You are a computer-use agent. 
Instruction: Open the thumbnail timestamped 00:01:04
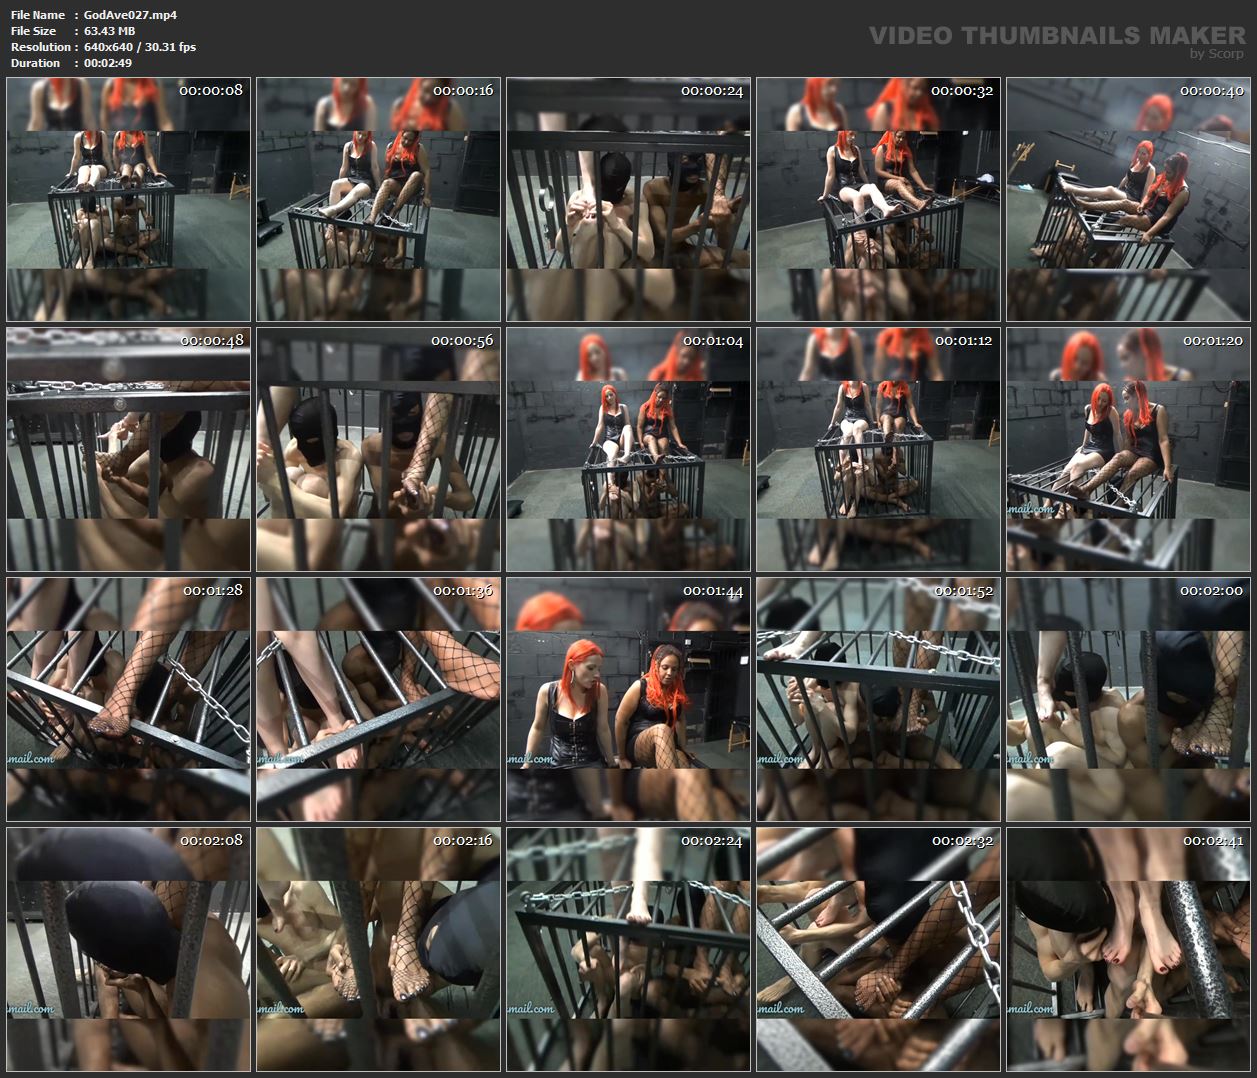pyautogui.click(x=627, y=449)
